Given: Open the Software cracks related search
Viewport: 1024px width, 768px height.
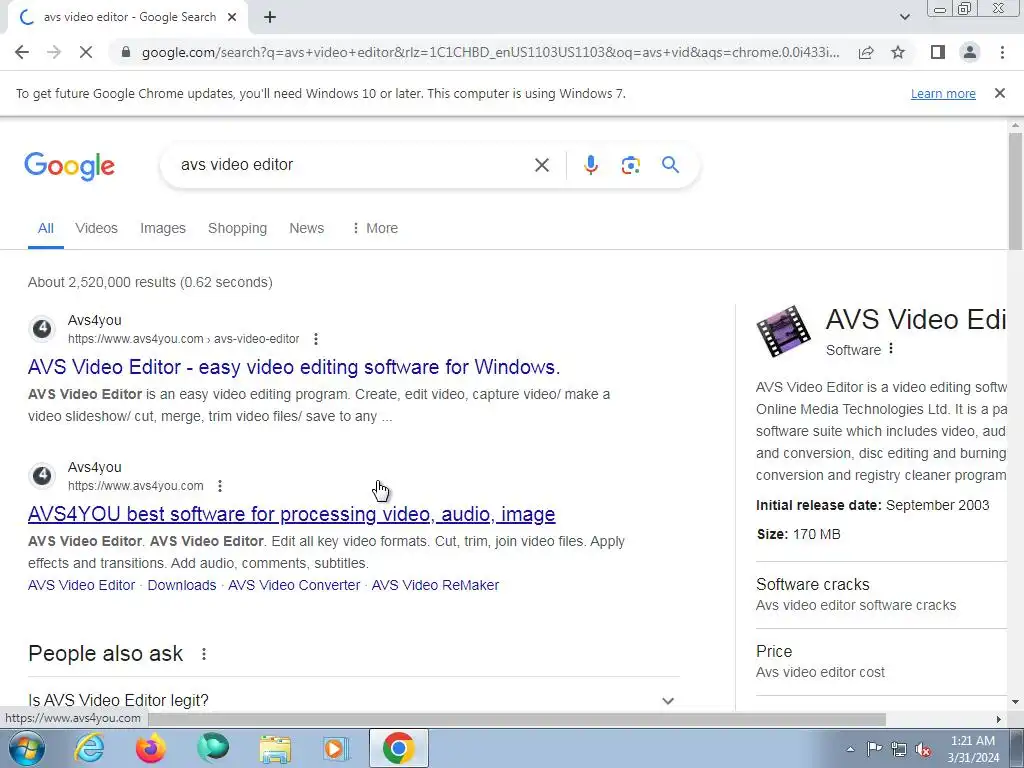Looking at the screenshot, I should (x=882, y=594).
